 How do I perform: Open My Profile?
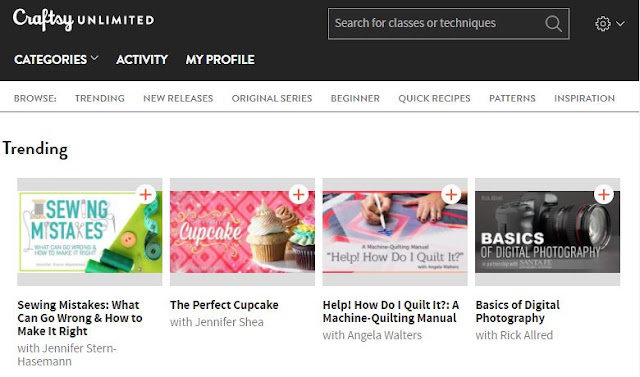coord(220,60)
